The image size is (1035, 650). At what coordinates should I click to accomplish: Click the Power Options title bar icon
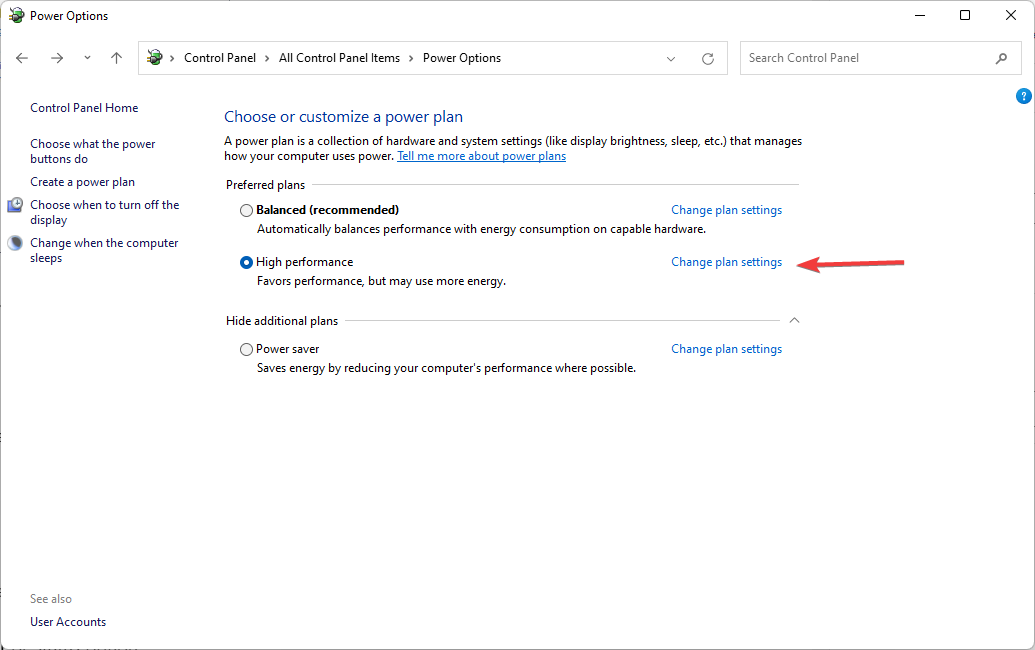[16, 16]
